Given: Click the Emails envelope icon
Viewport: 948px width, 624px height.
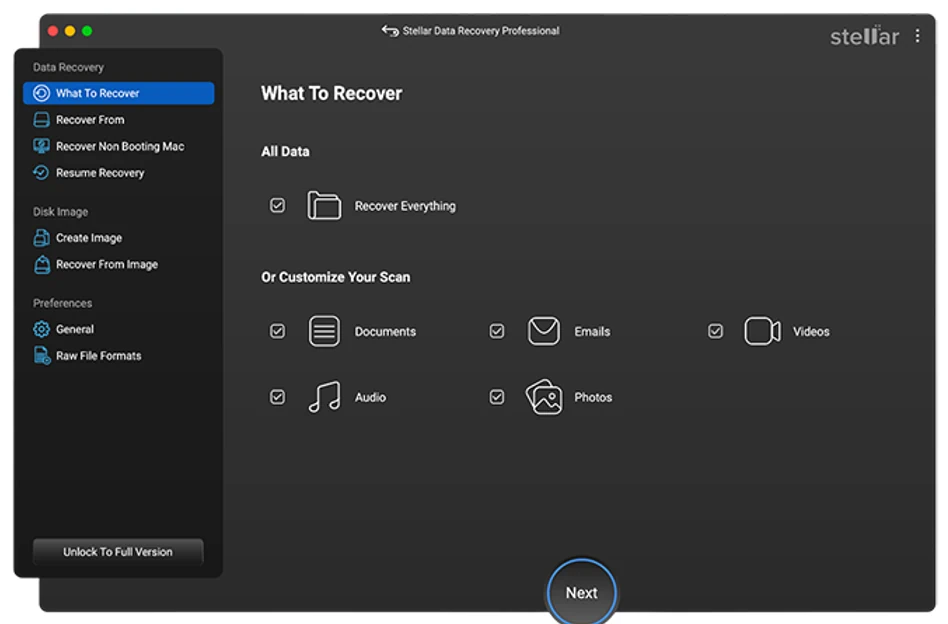Looking at the screenshot, I should [x=543, y=332].
